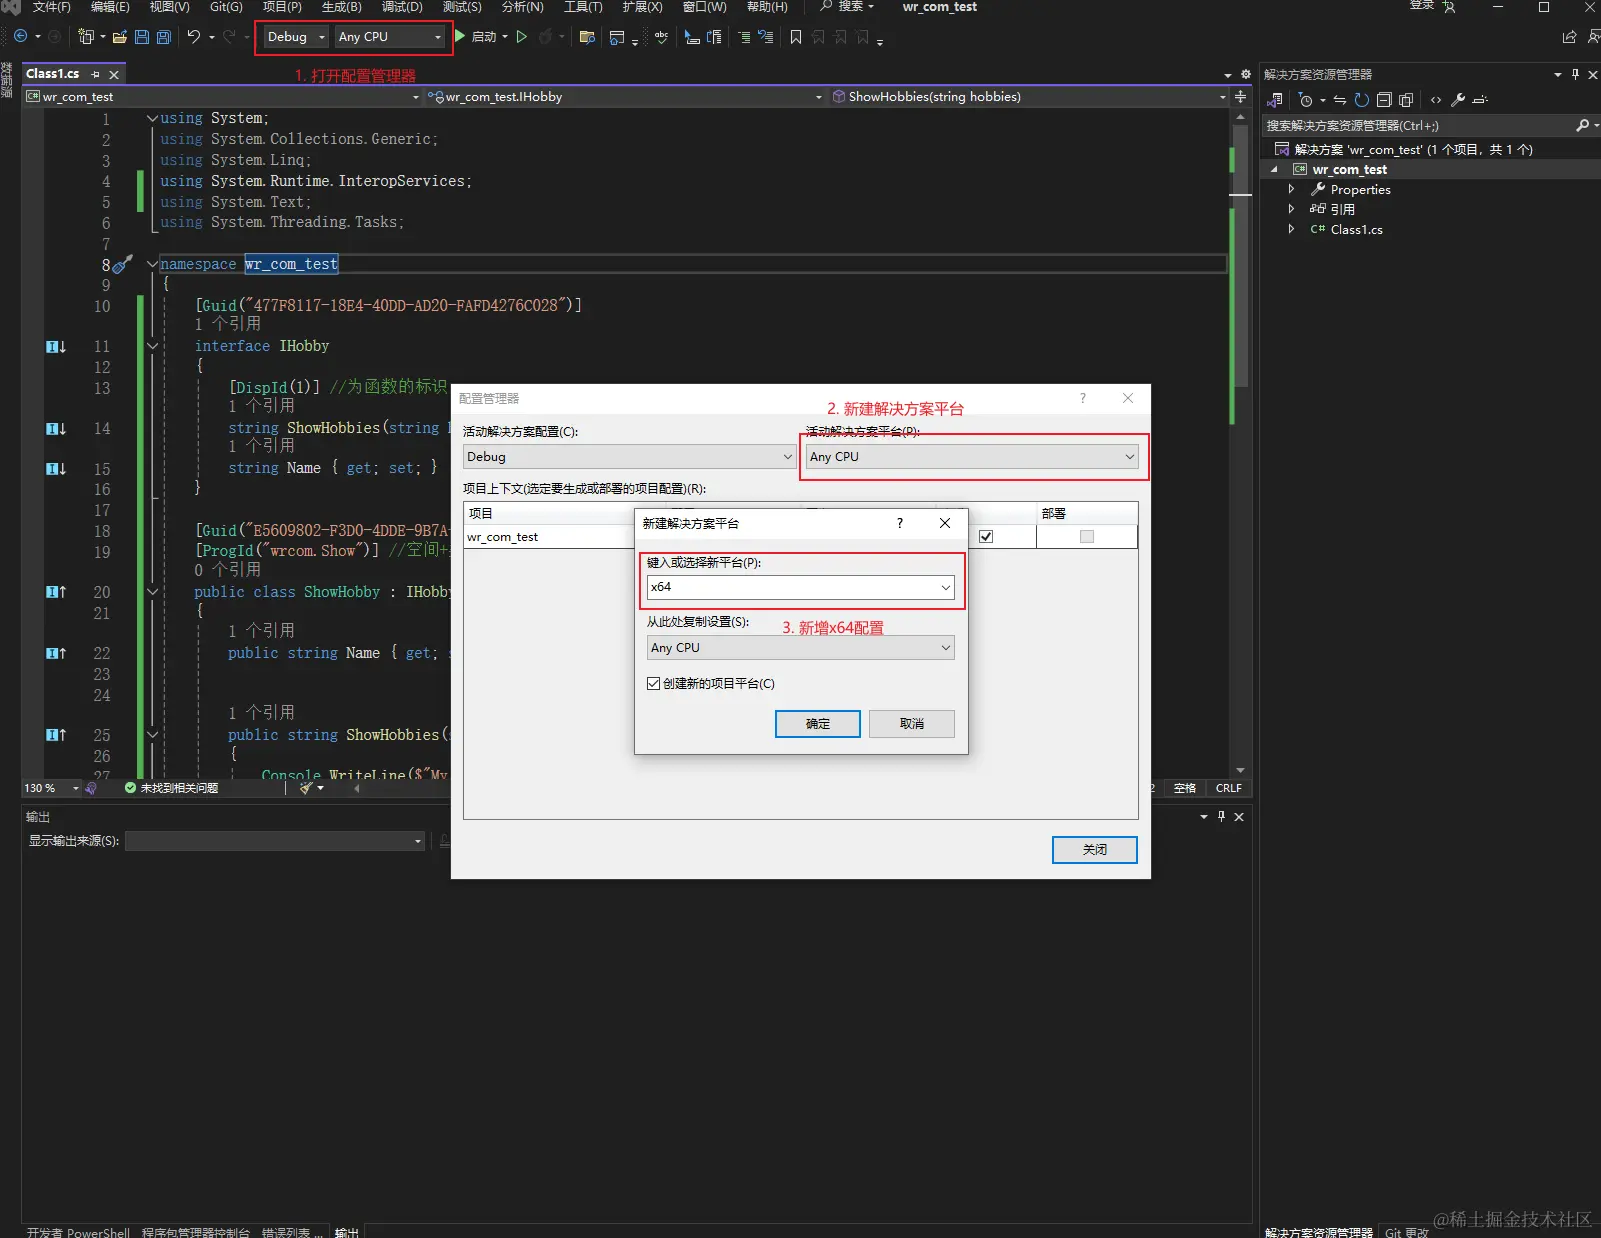This screenshot has height=1238, width=1601.
Task: Open the new platform x64 combo box
Action: [x=801, y=587]
